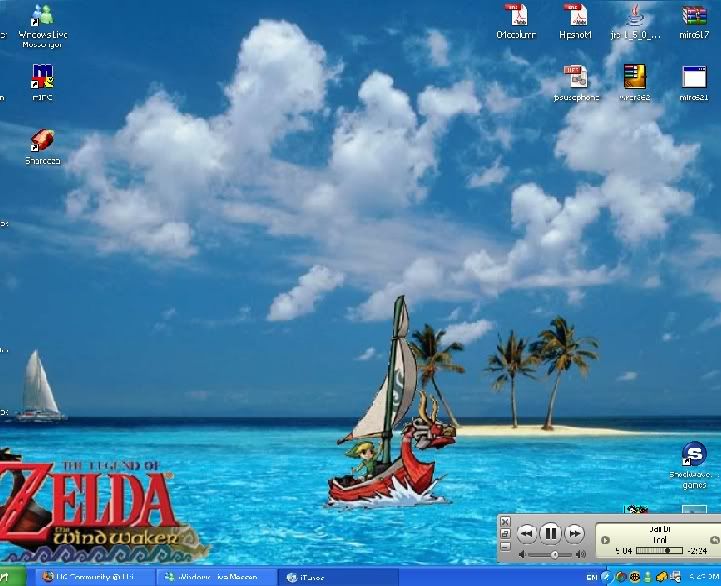
Task: Skip to next track in iTunes mini player
Action: pyautogui.click(x=574, y=534)
